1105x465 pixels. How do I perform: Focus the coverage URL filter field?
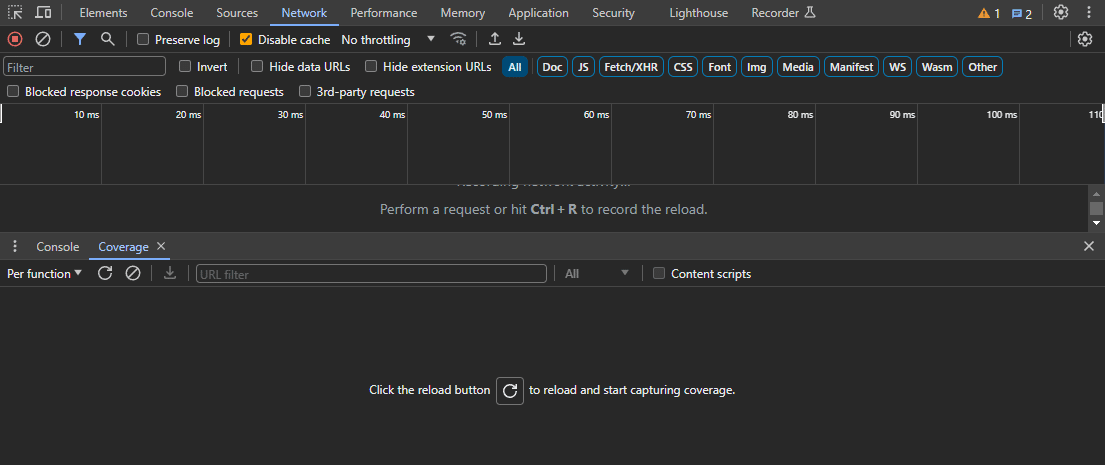pyautogui.click(x=371, y=273)
